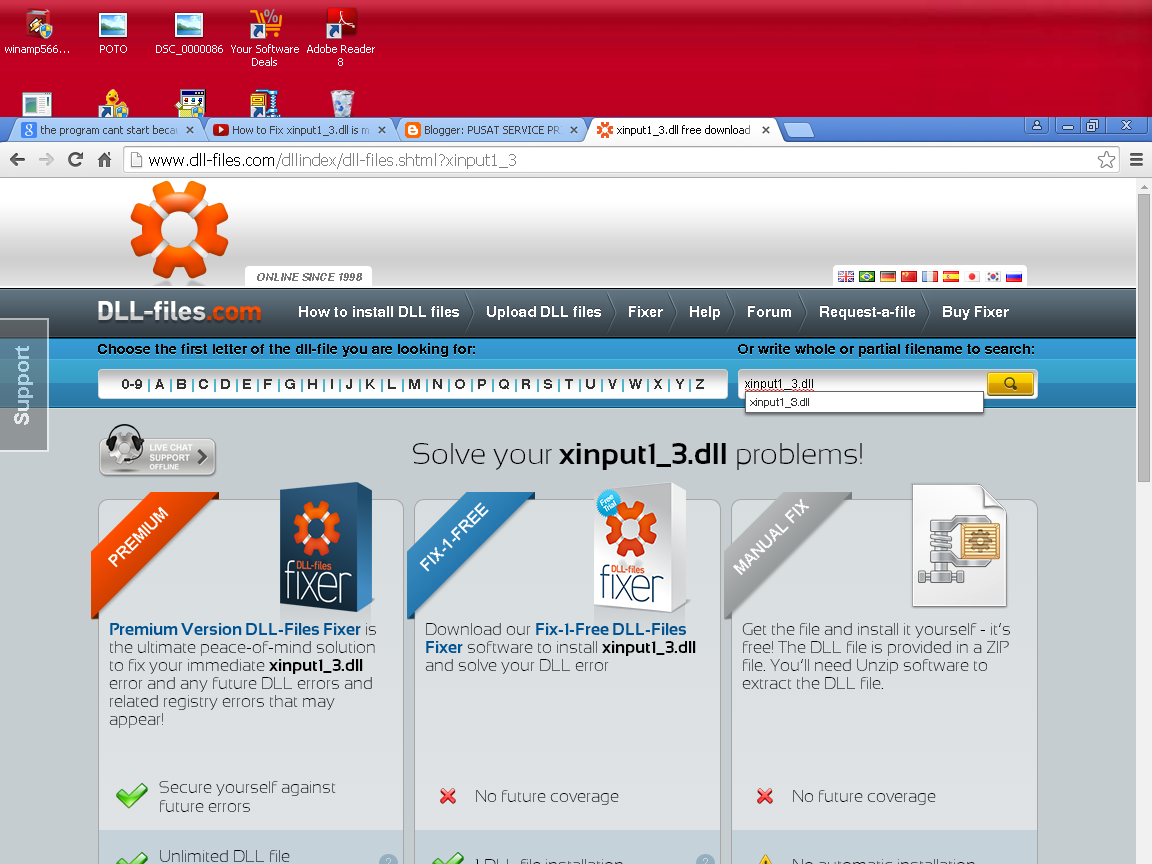Click the Premium DLL-files Fixer box image
This screenshot has height=864, width=1152.
click(325, 547)
